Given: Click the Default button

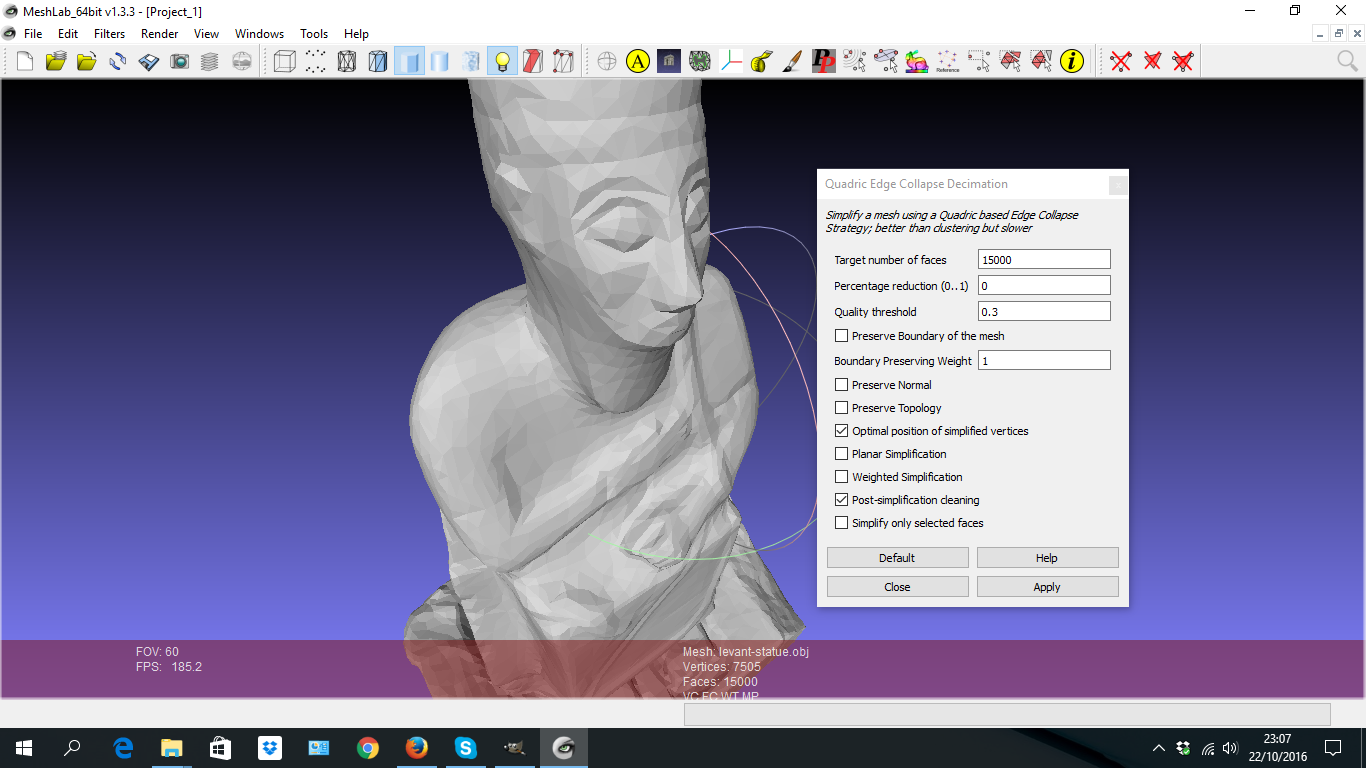Looking at the screenshot, I should click(897, 558).
